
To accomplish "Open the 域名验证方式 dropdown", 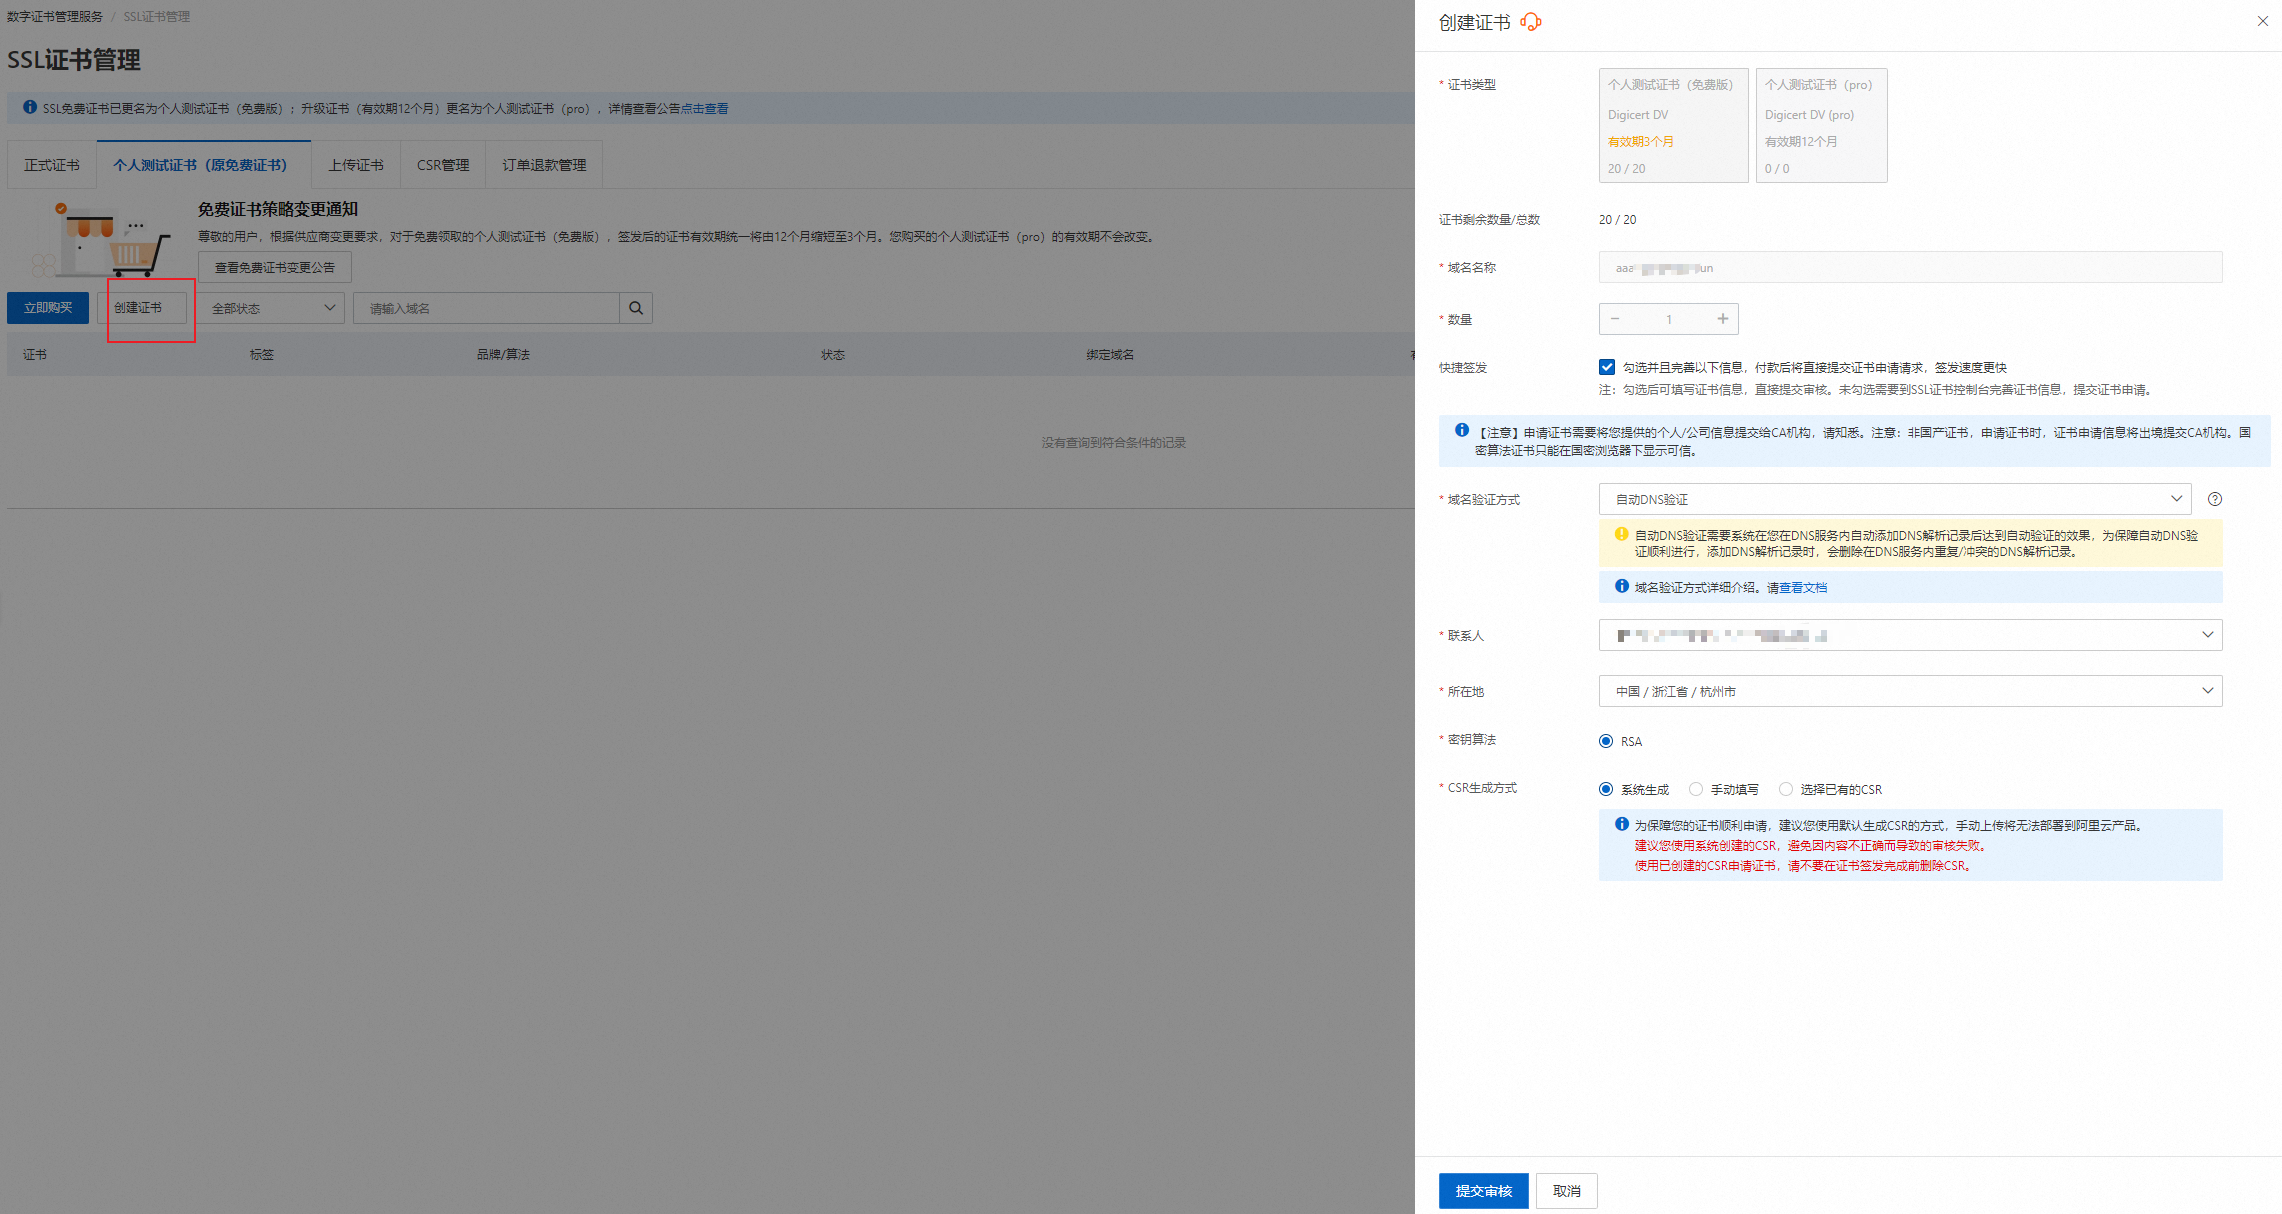I will pyautogui.click(x=1894, y=499).
